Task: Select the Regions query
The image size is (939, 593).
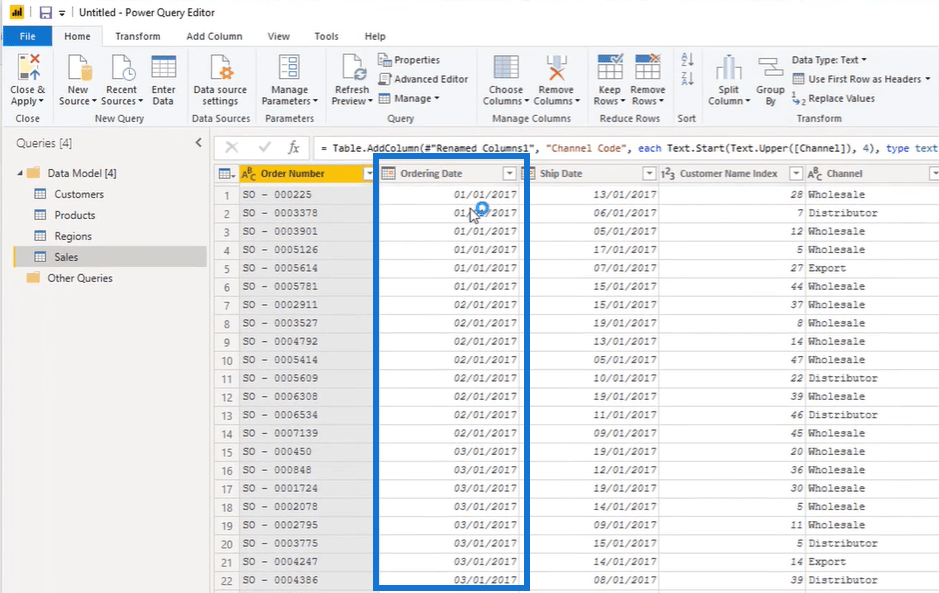Action: click(73, 236)
